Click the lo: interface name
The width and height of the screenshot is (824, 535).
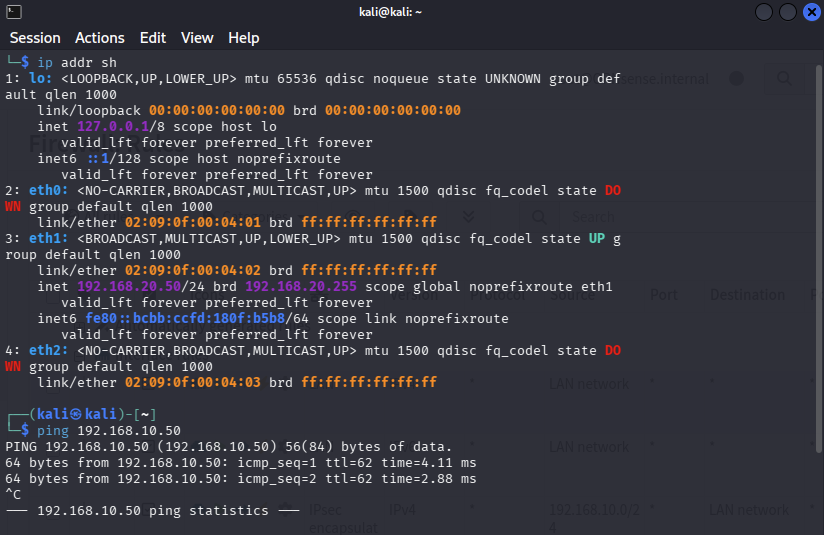[x=40, y=78]
